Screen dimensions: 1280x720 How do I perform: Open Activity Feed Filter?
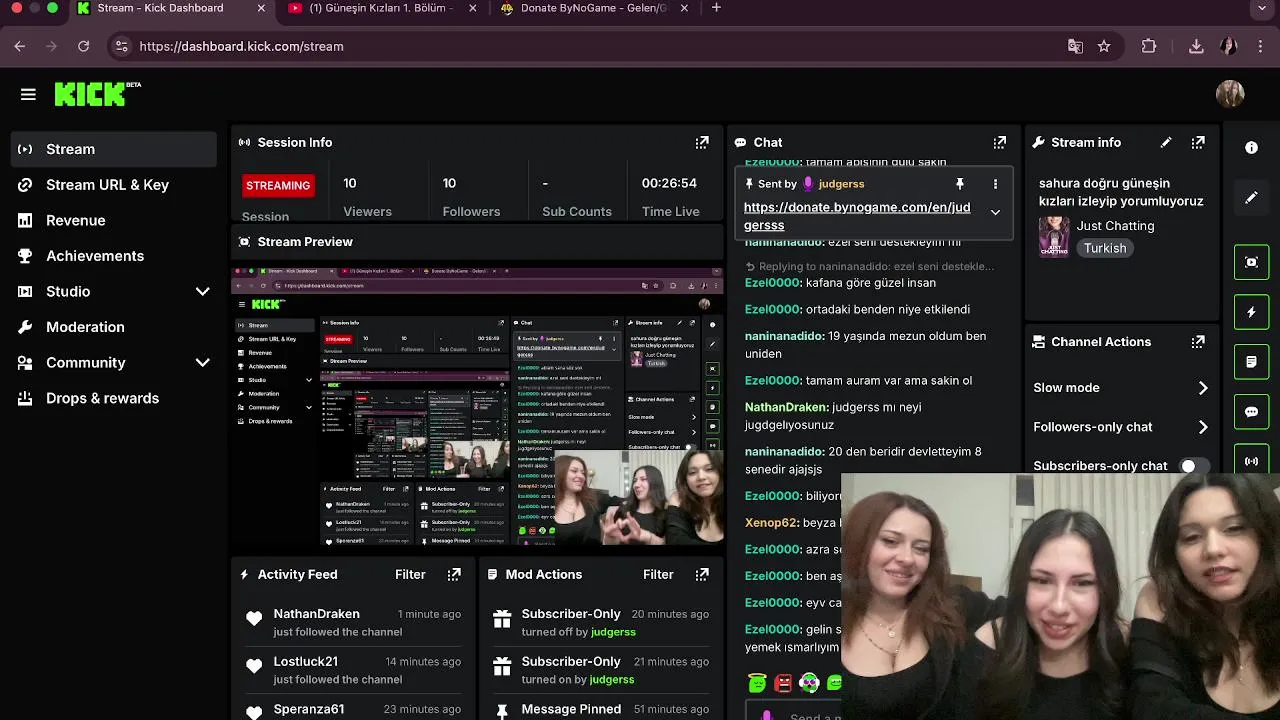410,575
